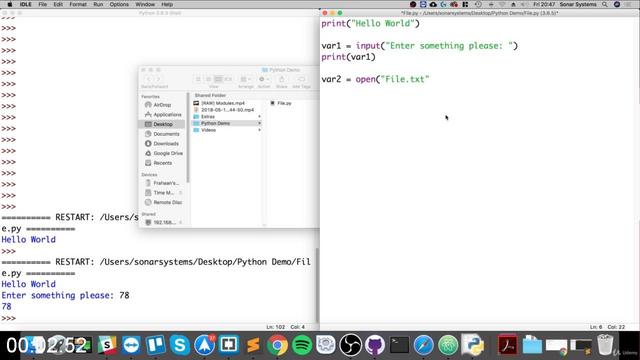Open the Format menu
This screenshot has height=360, width=640.
tap(78, 4)
